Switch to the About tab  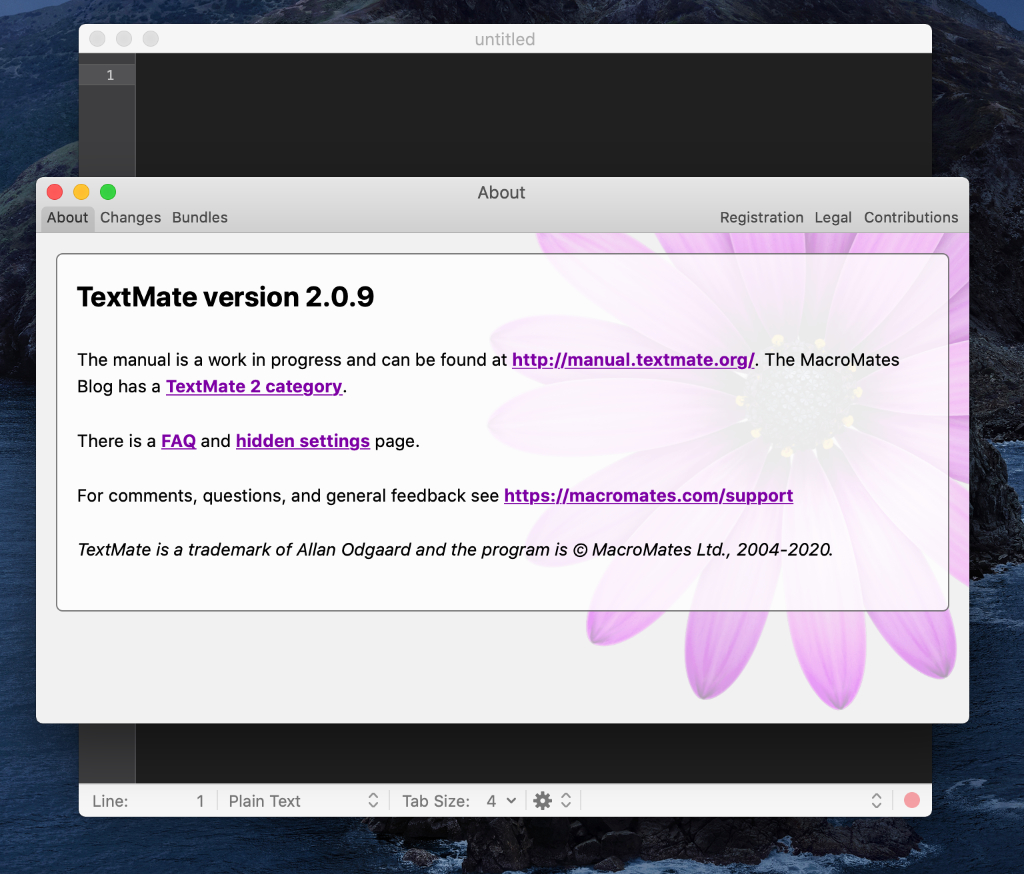point(67,218)
